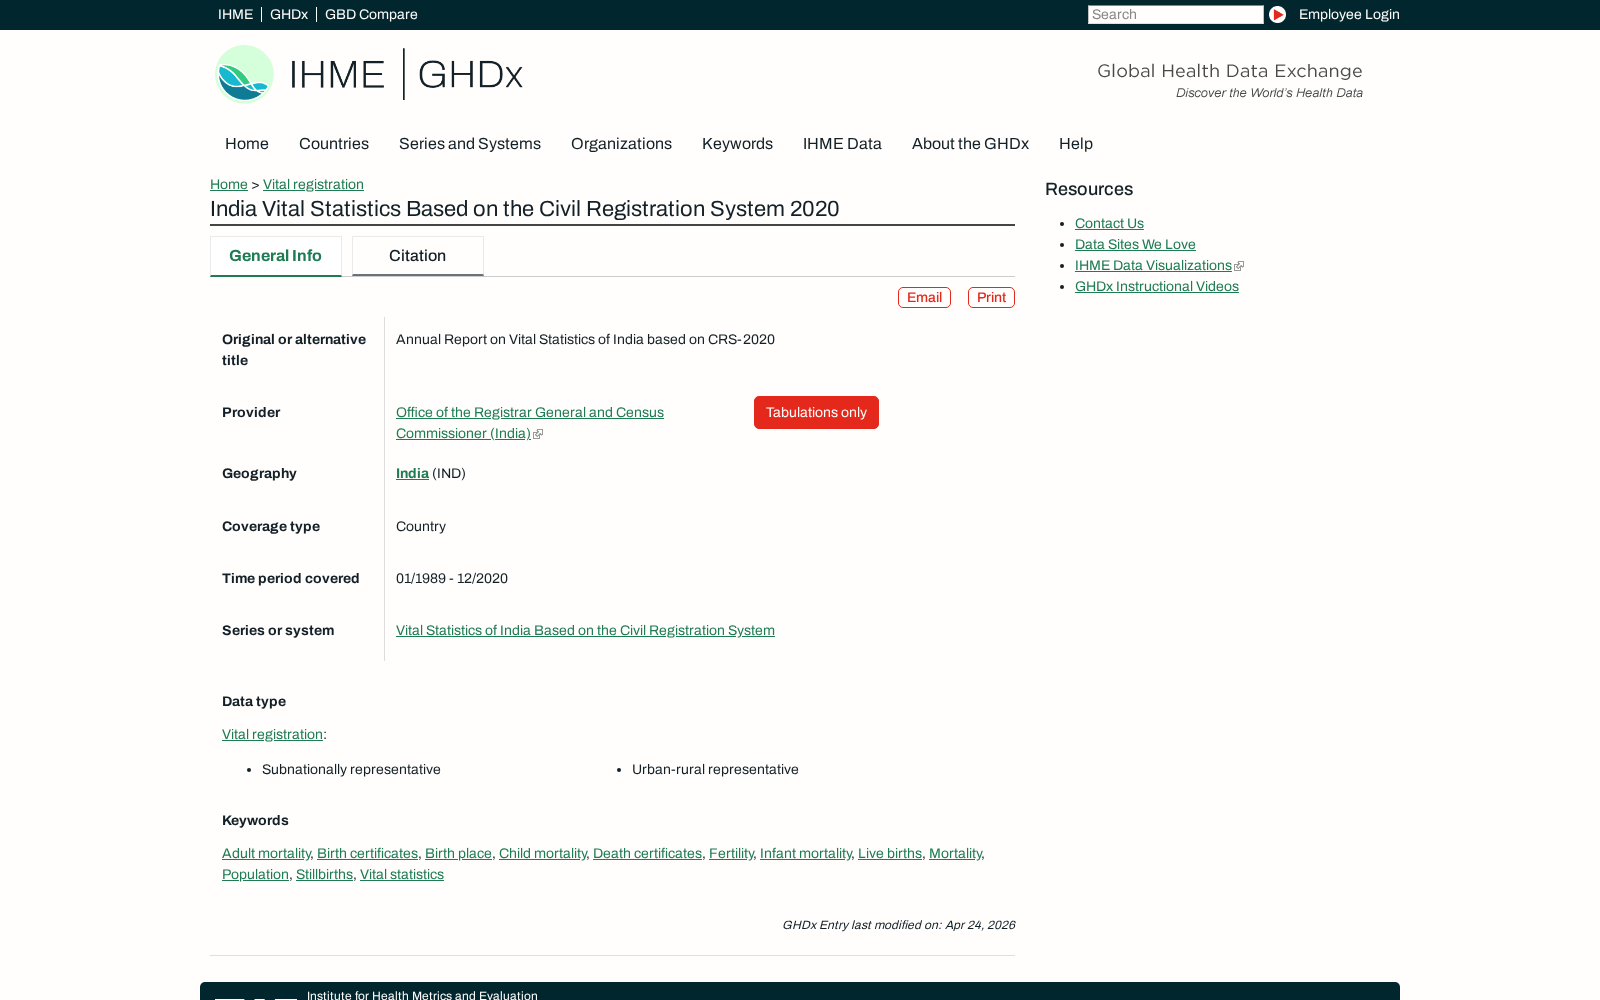Open GHDx Instructional Videos link

pos(1157,286)
